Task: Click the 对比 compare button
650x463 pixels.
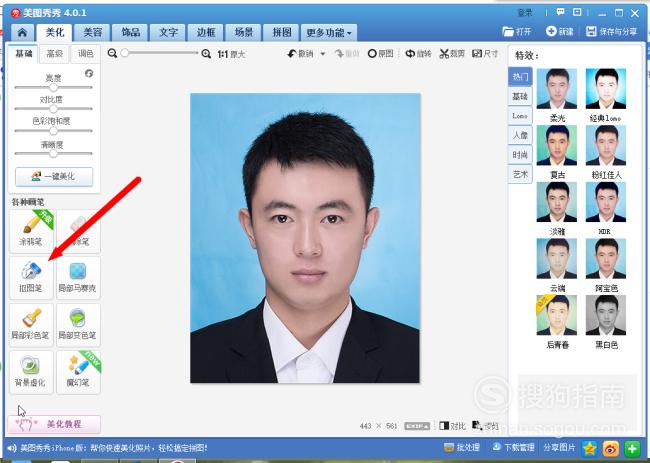Action: point(452,426)
